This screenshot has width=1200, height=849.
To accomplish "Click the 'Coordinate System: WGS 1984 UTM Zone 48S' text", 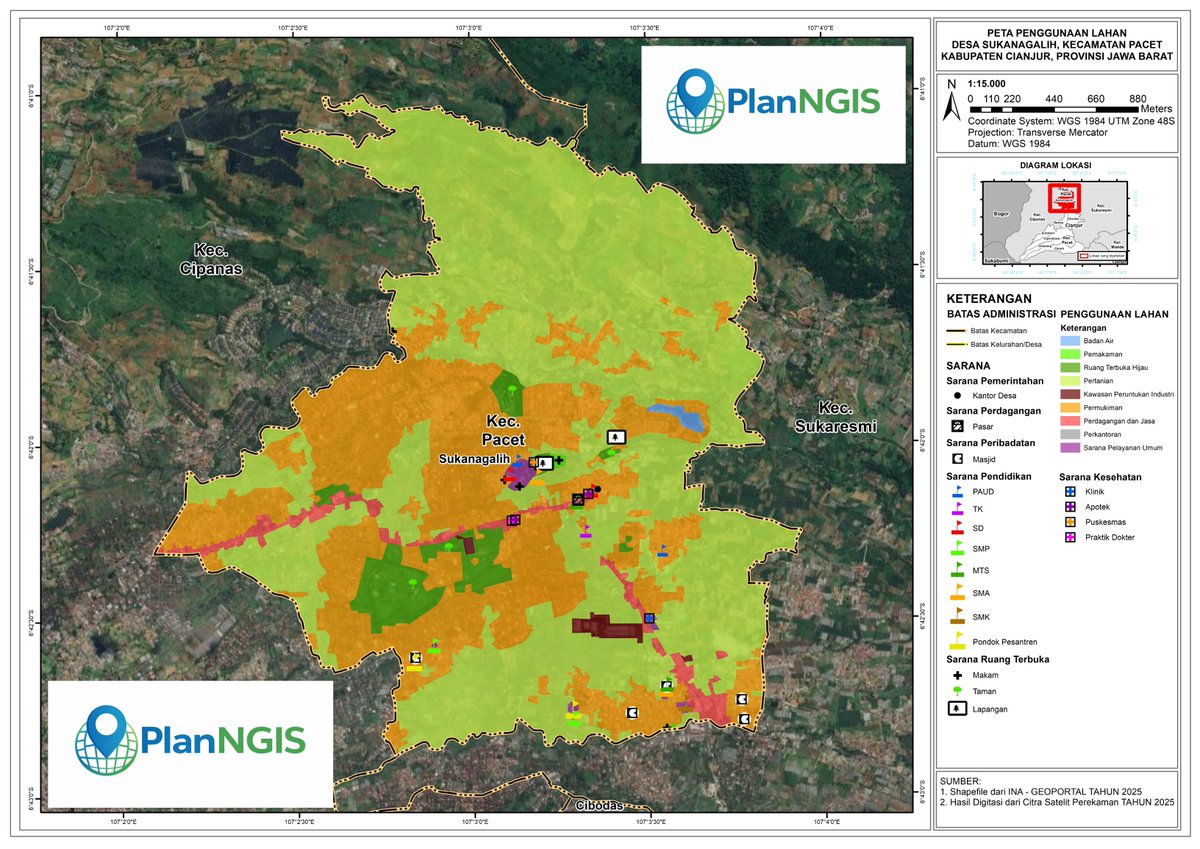I will 1072,121.
